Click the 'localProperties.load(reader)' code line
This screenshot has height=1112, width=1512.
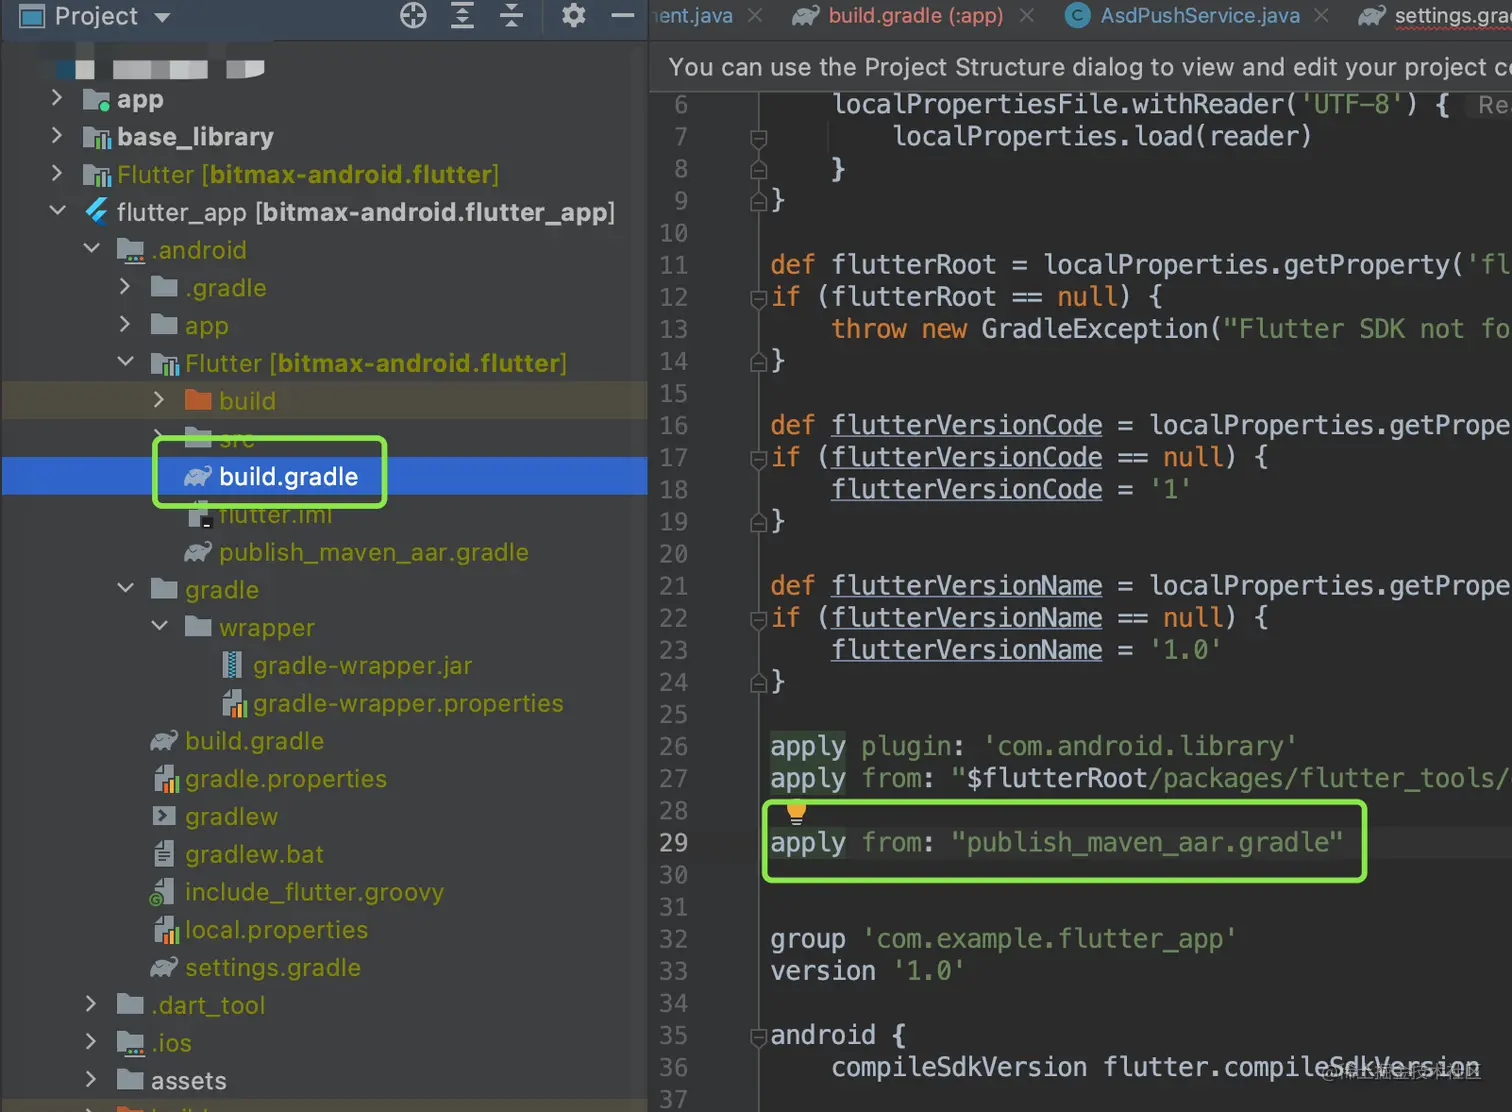click(x=1101, y=136)
